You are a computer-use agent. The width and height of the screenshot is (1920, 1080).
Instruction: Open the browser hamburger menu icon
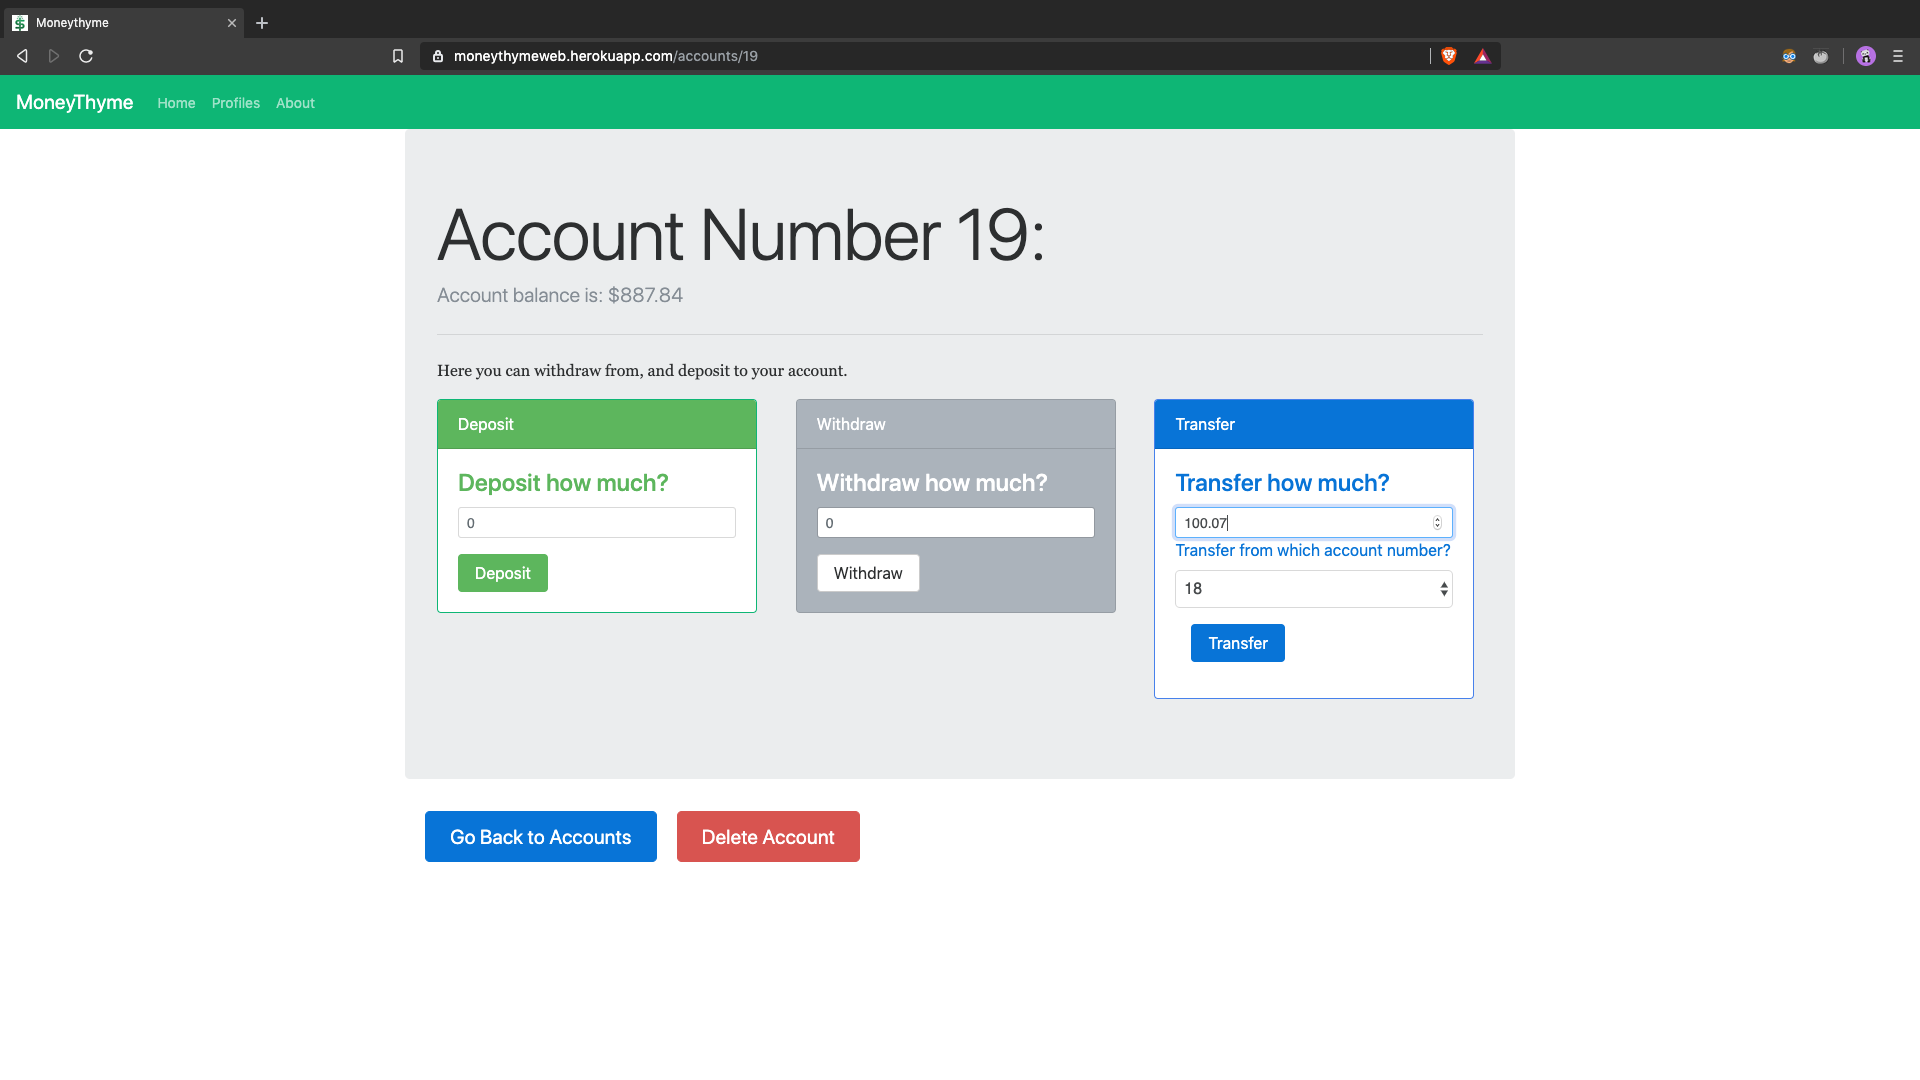(1897, 56)
